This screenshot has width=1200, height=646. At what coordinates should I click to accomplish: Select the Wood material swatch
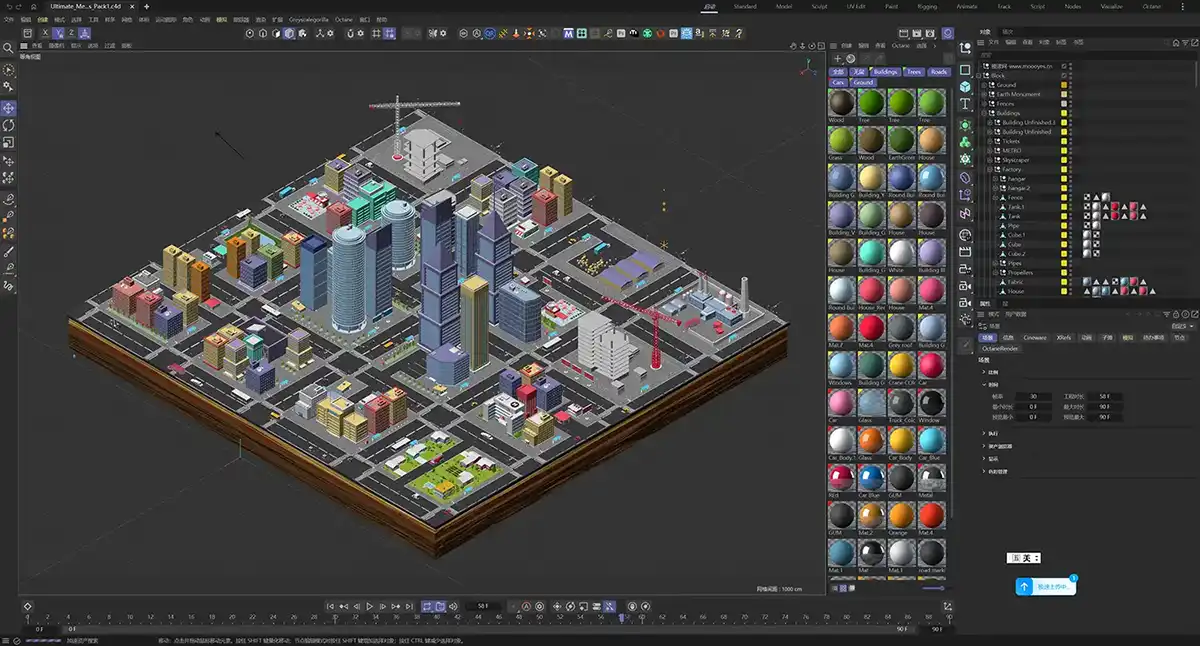pos(842,103)
